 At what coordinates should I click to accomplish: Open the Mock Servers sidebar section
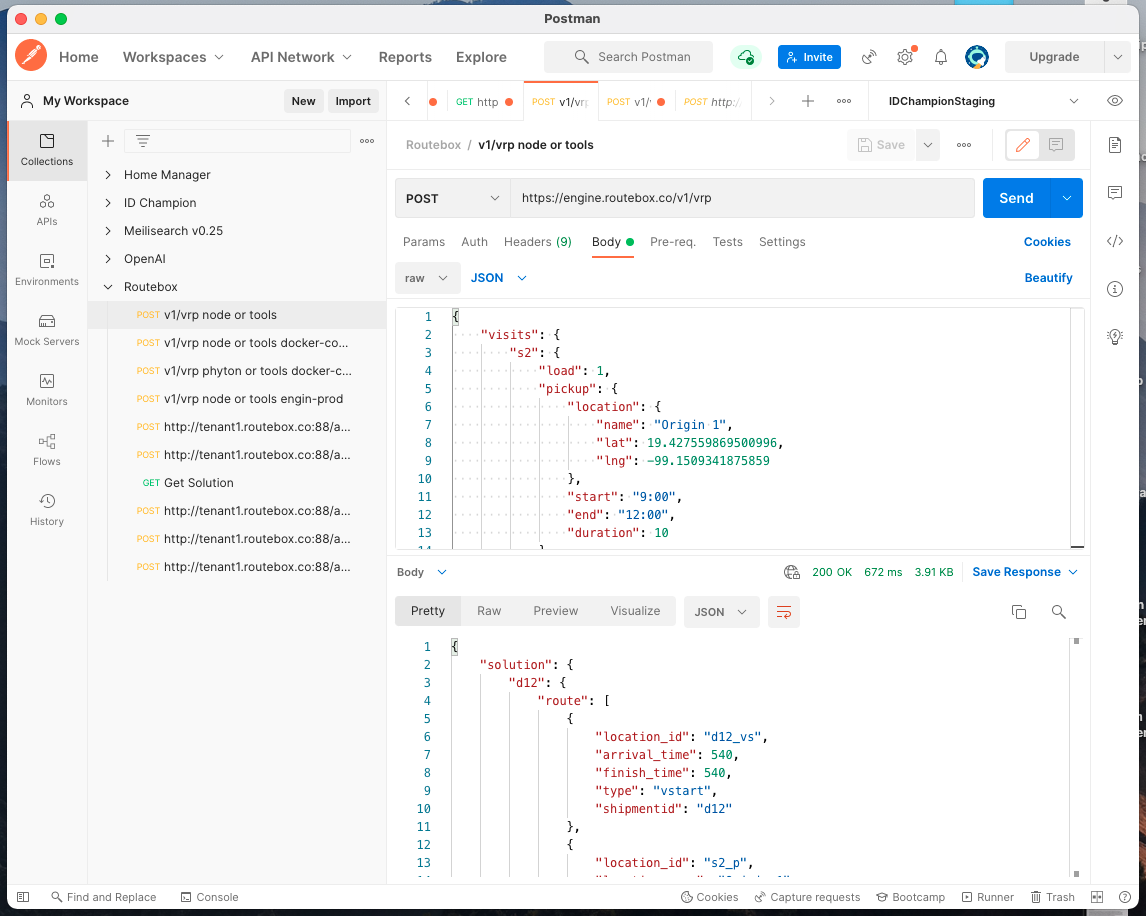tap(47, 329)
